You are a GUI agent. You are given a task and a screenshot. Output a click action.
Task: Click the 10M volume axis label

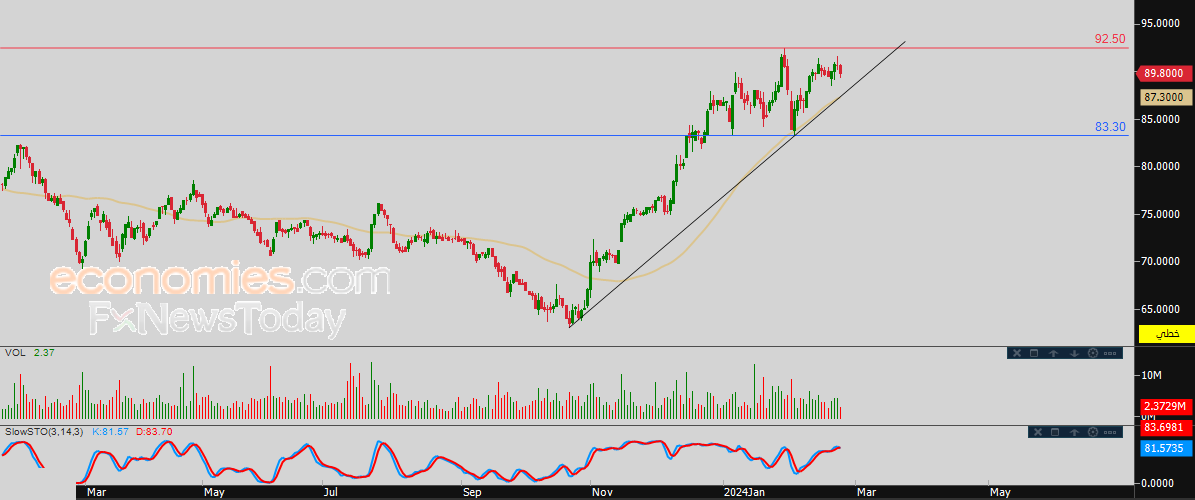point(1150,376)
